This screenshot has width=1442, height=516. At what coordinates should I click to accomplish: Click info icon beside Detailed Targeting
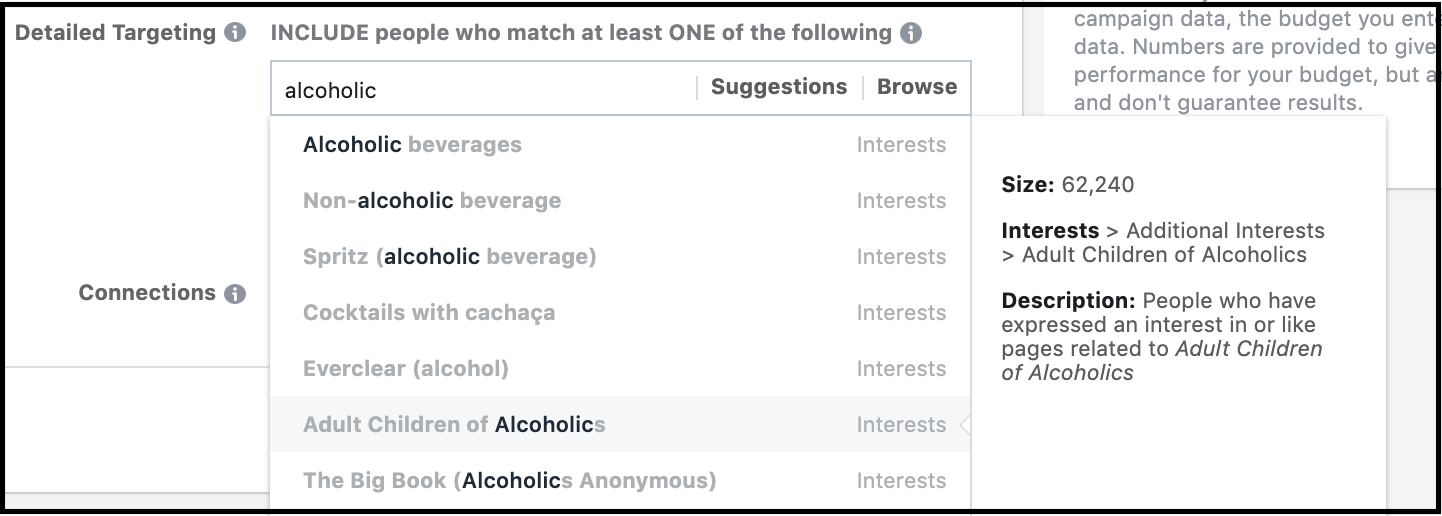[x=235, y=33]
